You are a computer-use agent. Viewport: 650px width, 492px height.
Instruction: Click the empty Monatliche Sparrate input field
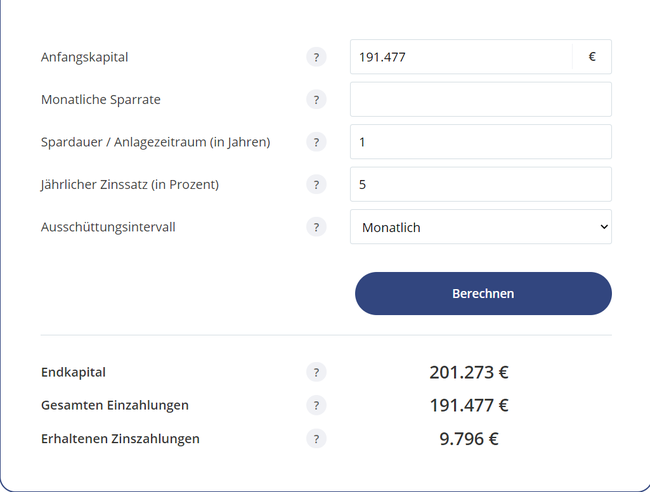click(x=481, y=99)
